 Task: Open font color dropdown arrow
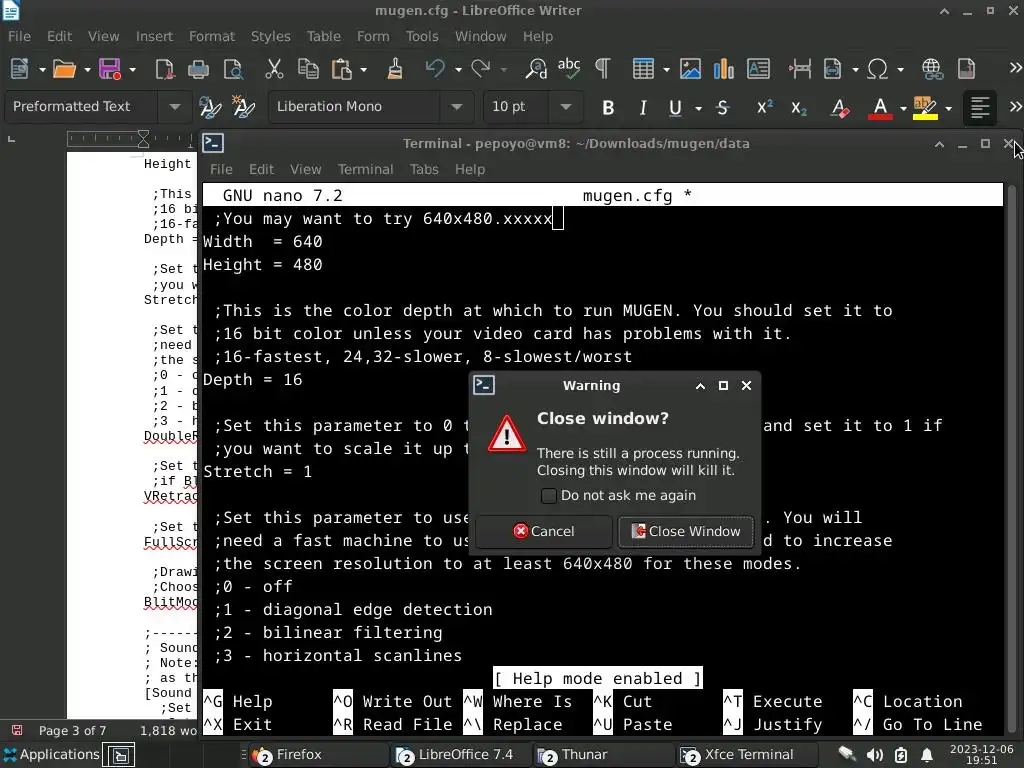point(903,108)
